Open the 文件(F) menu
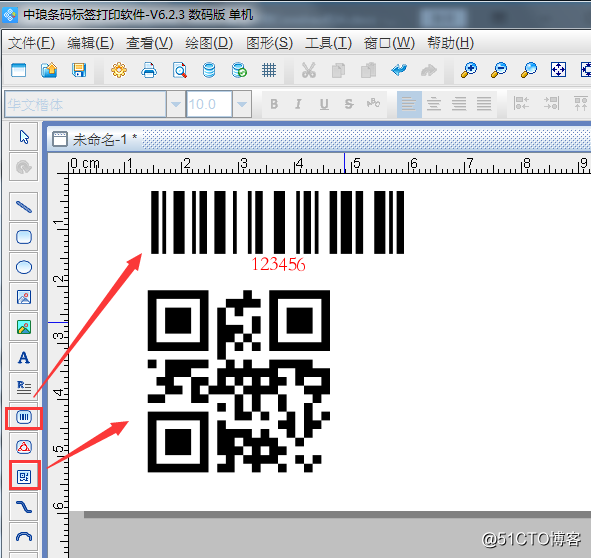Screen dimensions: 591x558 [32, 43]
